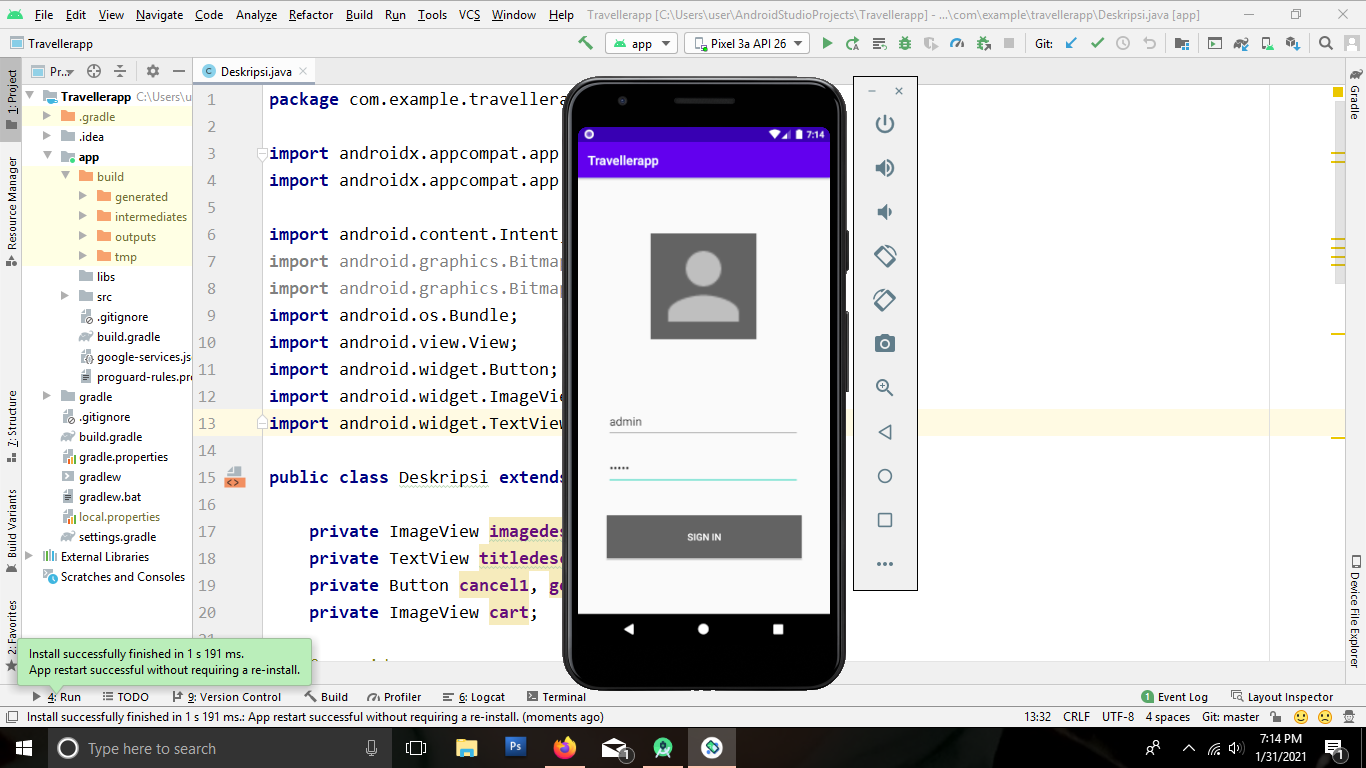Click SIGN IN button in emulator
Screen dimensions: 1366x768
(704, 537)
